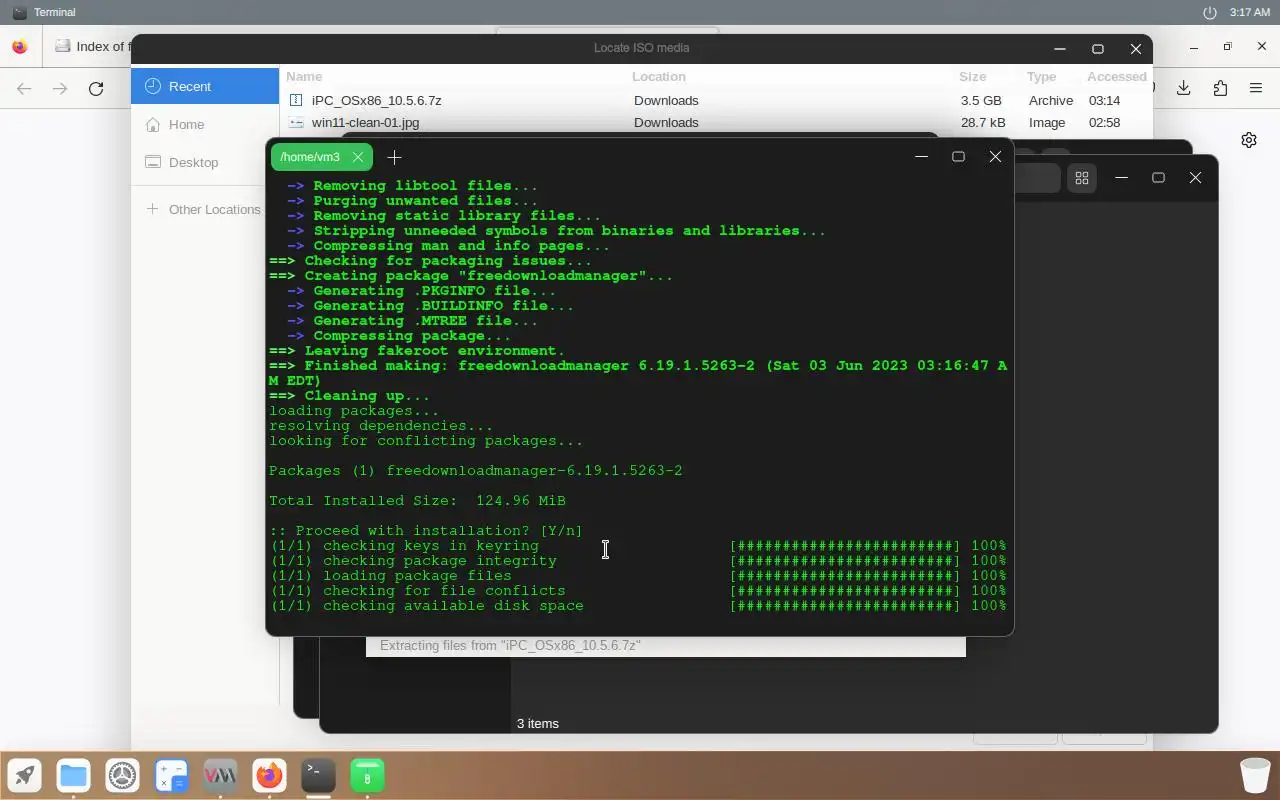The image size is (1280, 800).
Task: Open the Calculator from the dock
Action: 171,775
